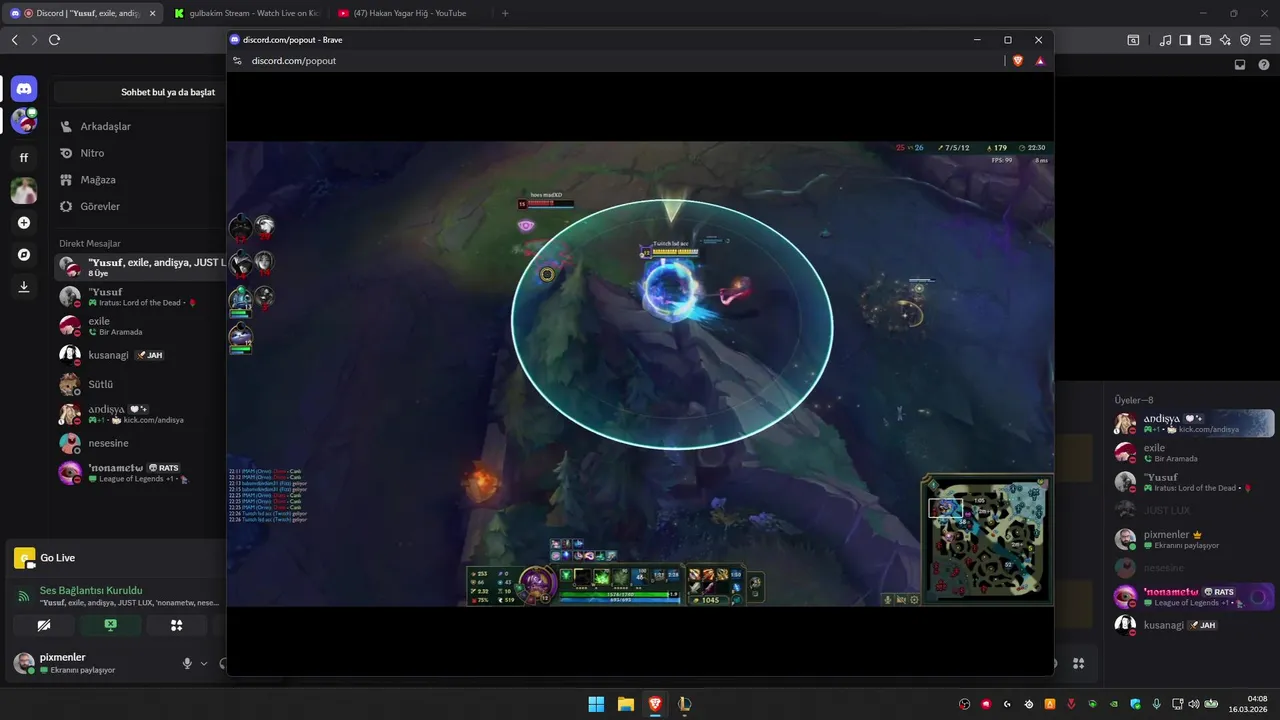Open Mağaza shop page
The image size is (1280, 720).
(140, 180)
